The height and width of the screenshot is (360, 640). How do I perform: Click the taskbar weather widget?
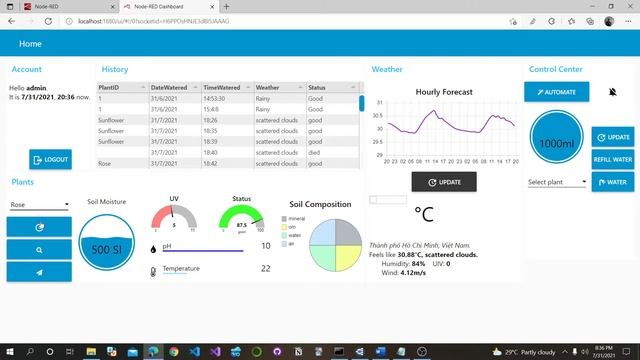(x=524, y=352)
